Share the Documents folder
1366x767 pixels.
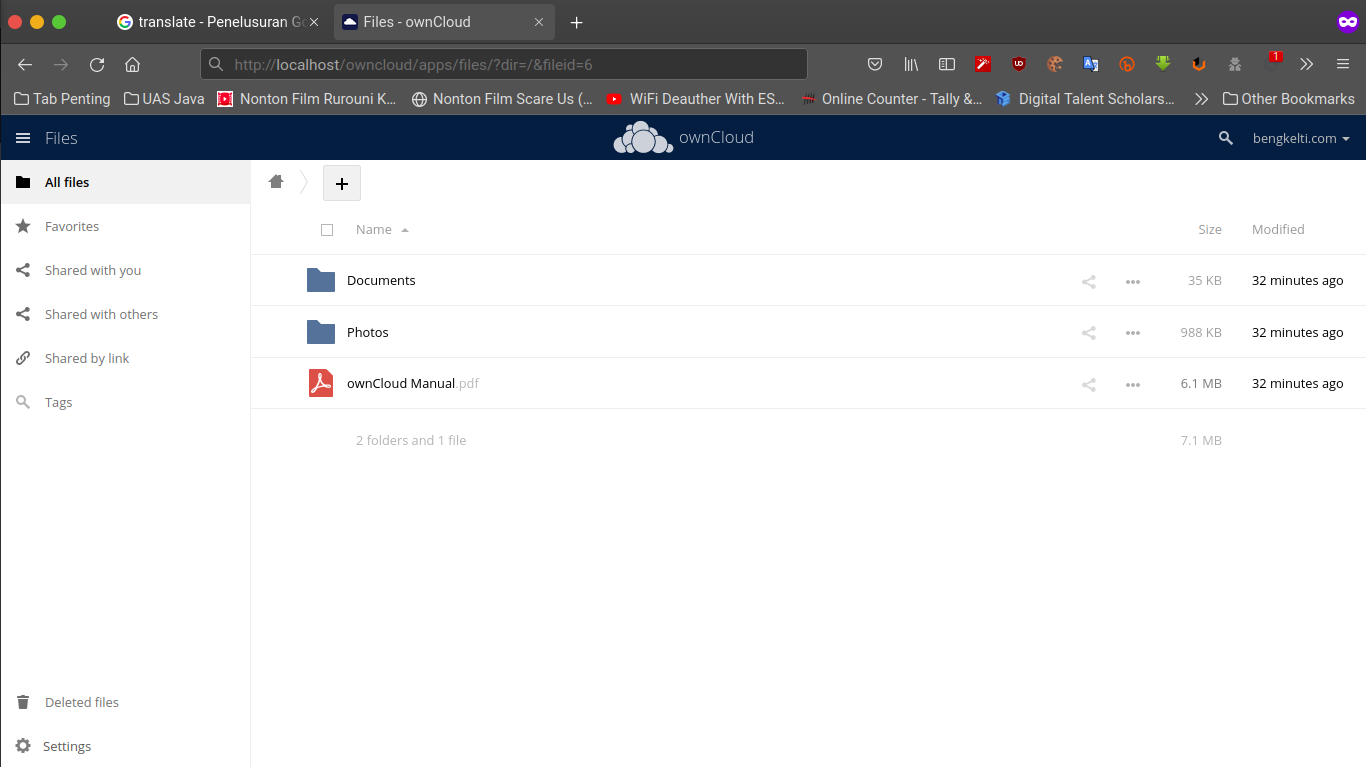coord(1089,282)
